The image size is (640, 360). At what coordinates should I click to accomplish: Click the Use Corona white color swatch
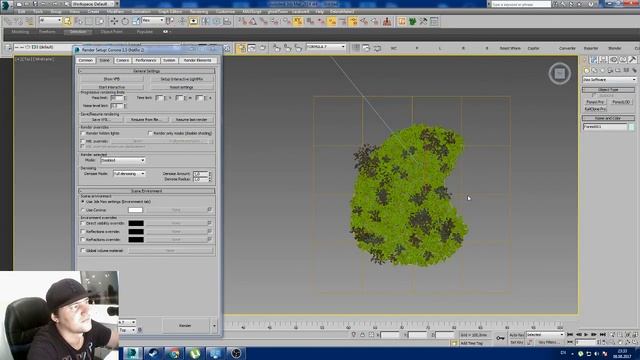click(136, 210)
